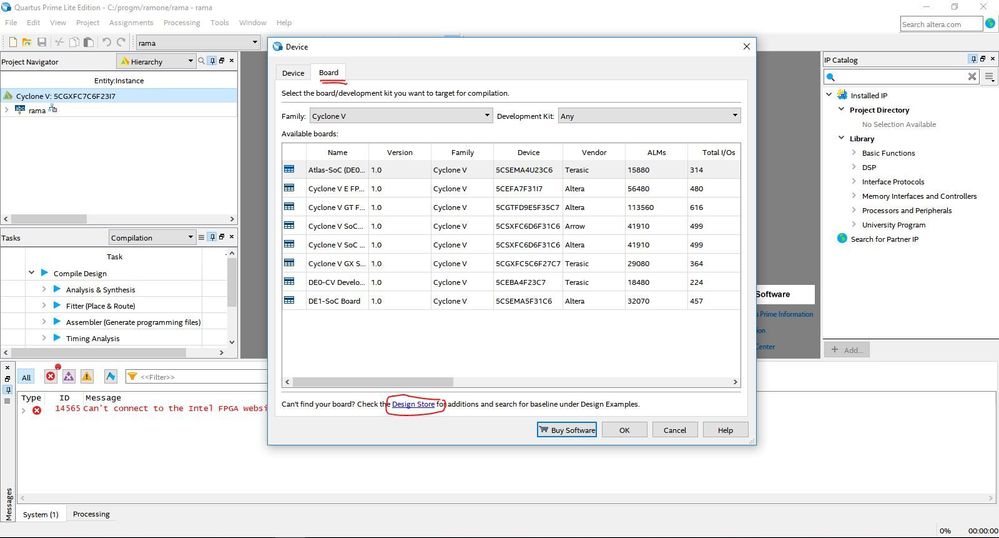Expand the DSP library category

tap(854, 166)
